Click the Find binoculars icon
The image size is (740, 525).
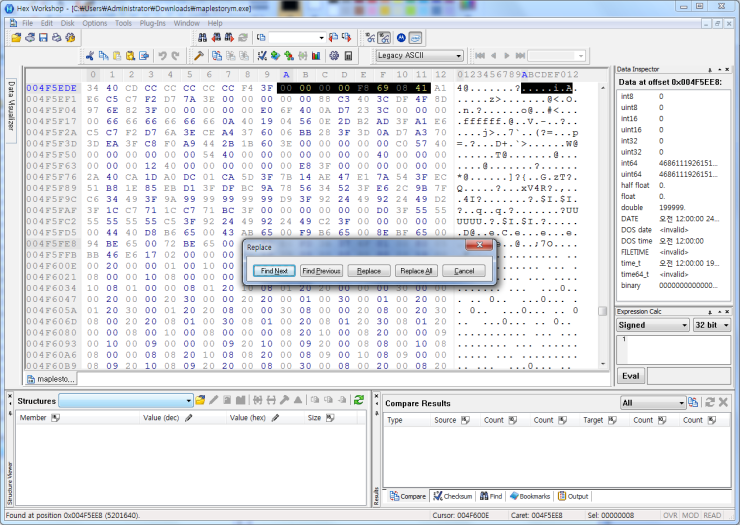point(202,38)
